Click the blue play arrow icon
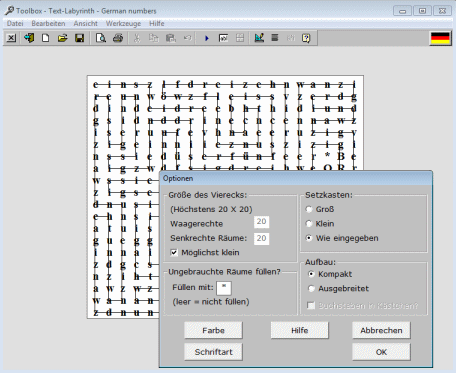This screenshot has height=373, width=456. coord(207,38)
